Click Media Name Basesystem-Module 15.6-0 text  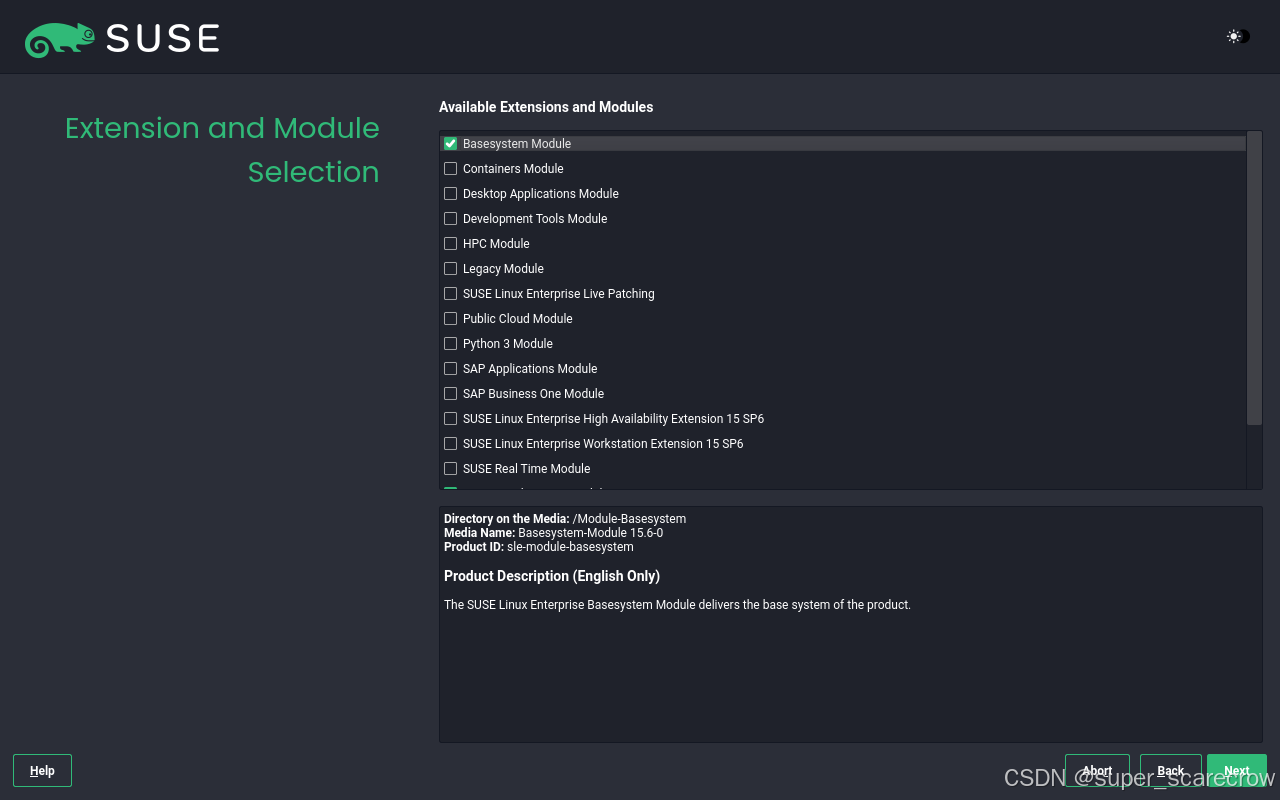click(x=553, y=533)
